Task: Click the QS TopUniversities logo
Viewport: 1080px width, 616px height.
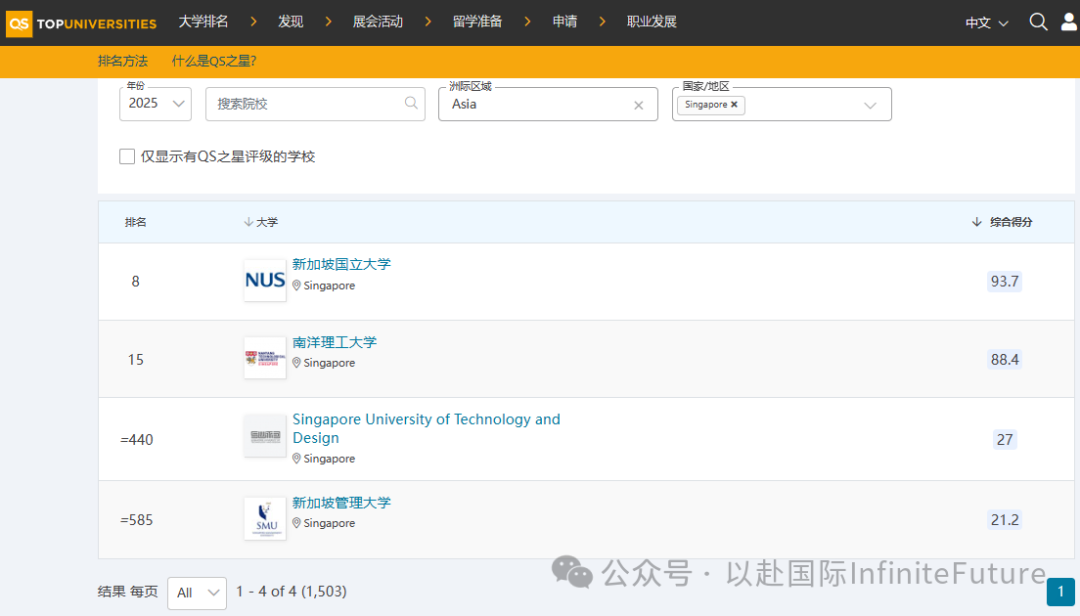Action: coord(81,23)
